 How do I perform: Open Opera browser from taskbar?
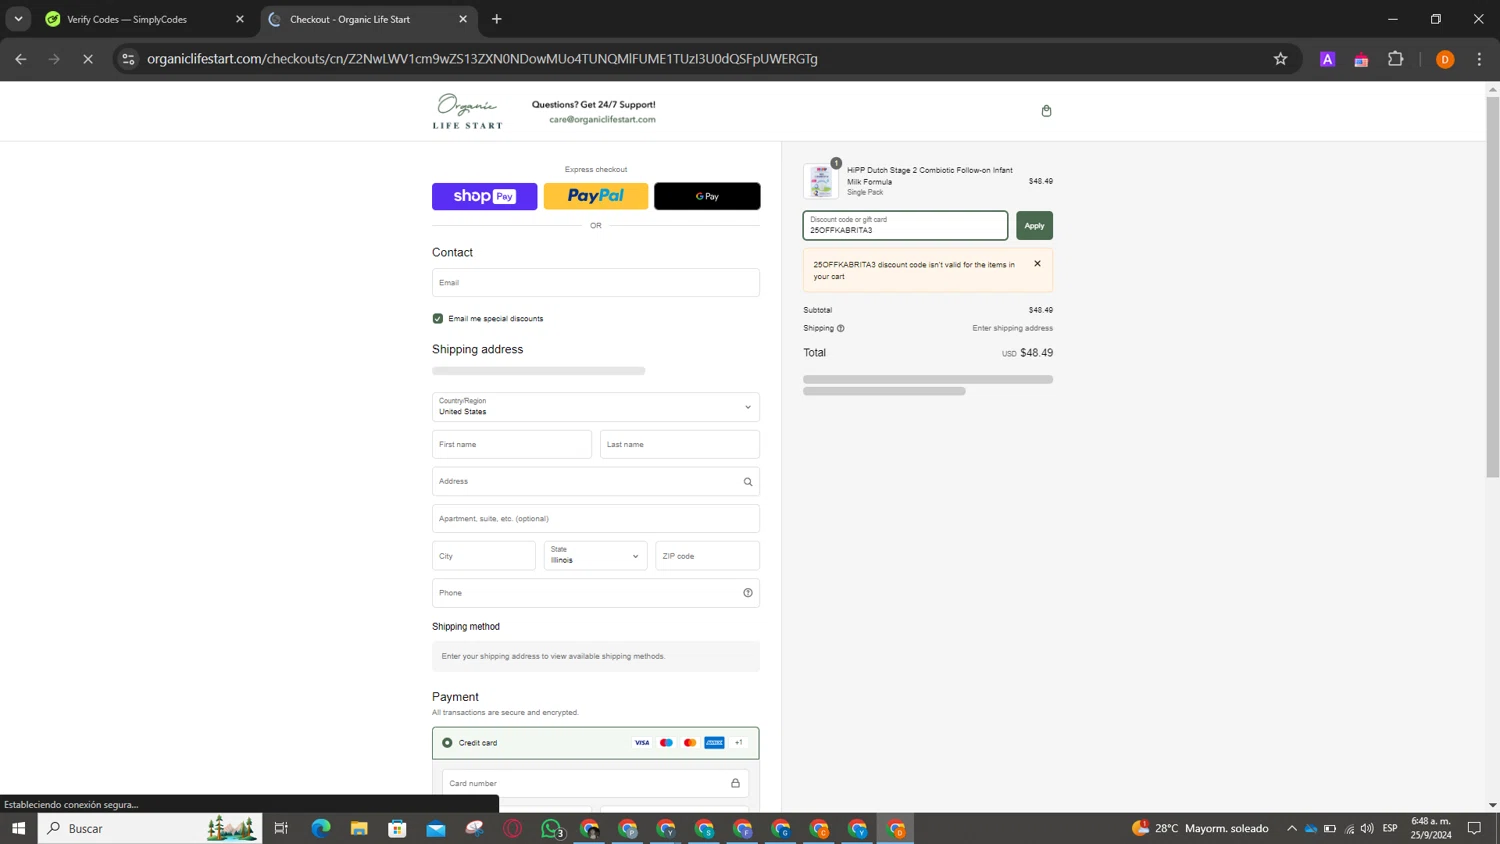513,828
